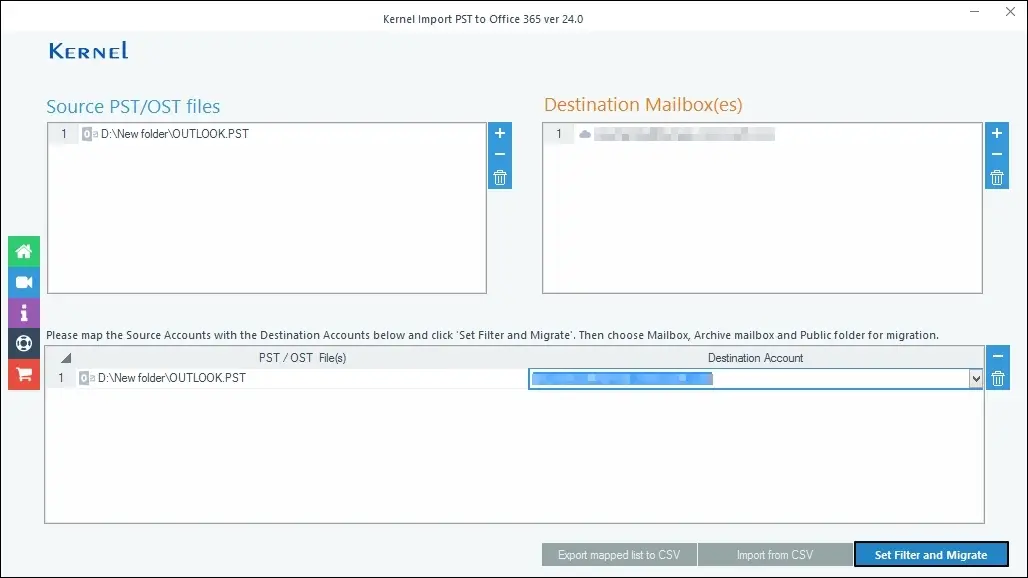
Task: Delete mappings with the trash icon beside the table
Action: click(x=997, y=378)
